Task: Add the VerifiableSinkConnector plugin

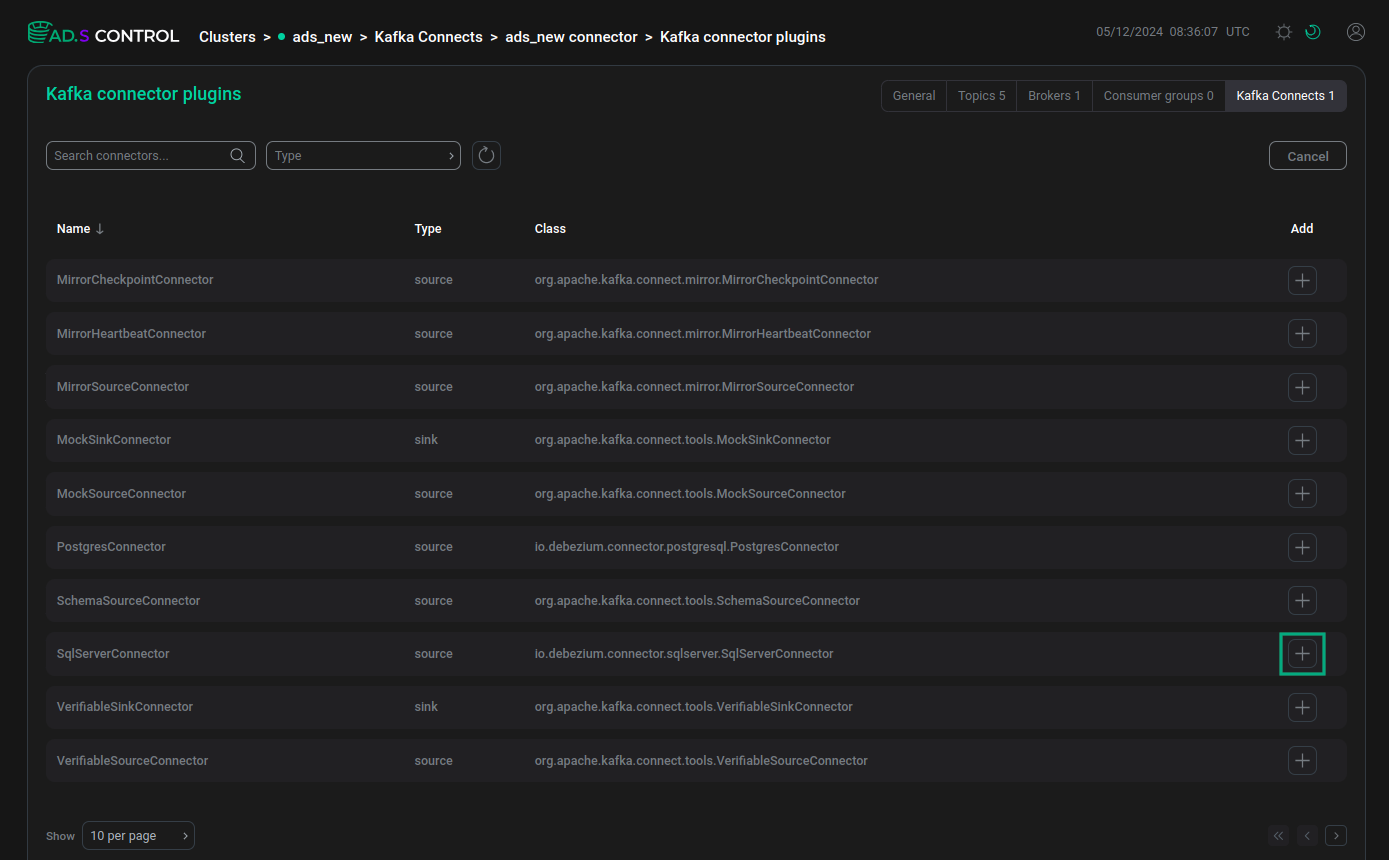Action: point(1302,707)
